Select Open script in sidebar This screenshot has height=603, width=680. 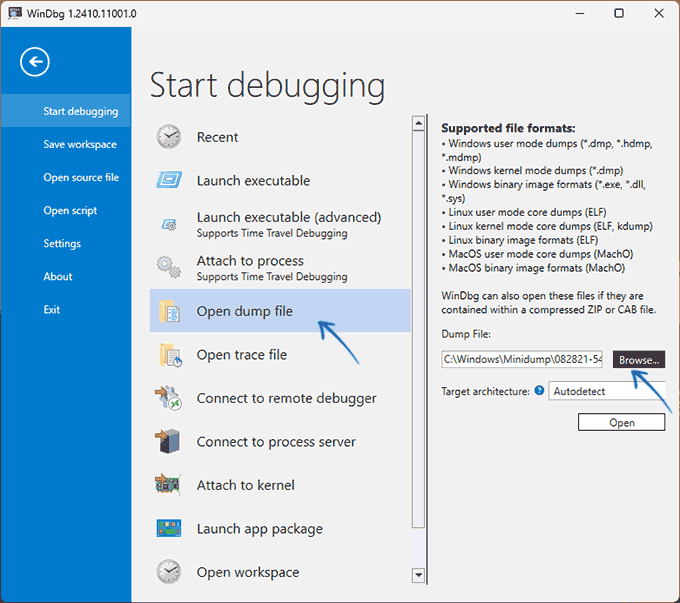point(70,210)
